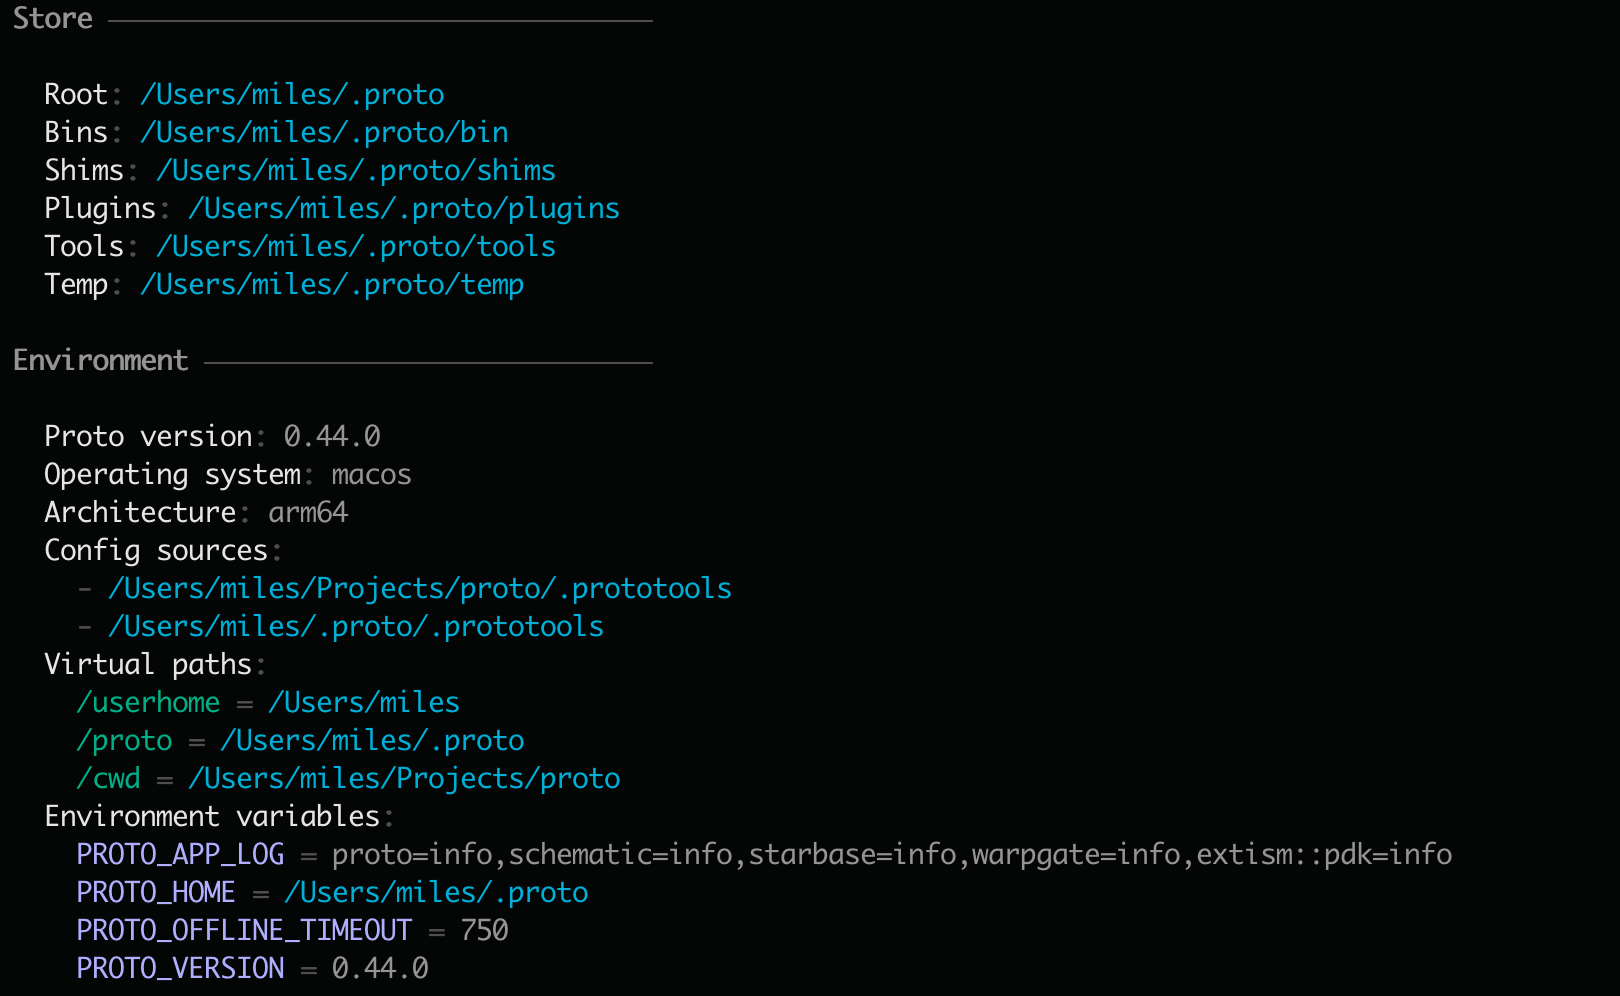The width and height of the screenshot is (1620, 996).
Task: Click the /cwd virtual path name
Action: [109, 779]
